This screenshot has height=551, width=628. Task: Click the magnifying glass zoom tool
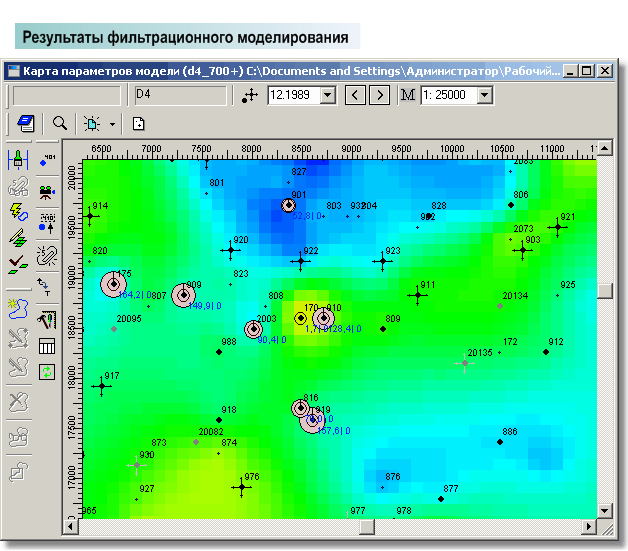pos(60,123)
